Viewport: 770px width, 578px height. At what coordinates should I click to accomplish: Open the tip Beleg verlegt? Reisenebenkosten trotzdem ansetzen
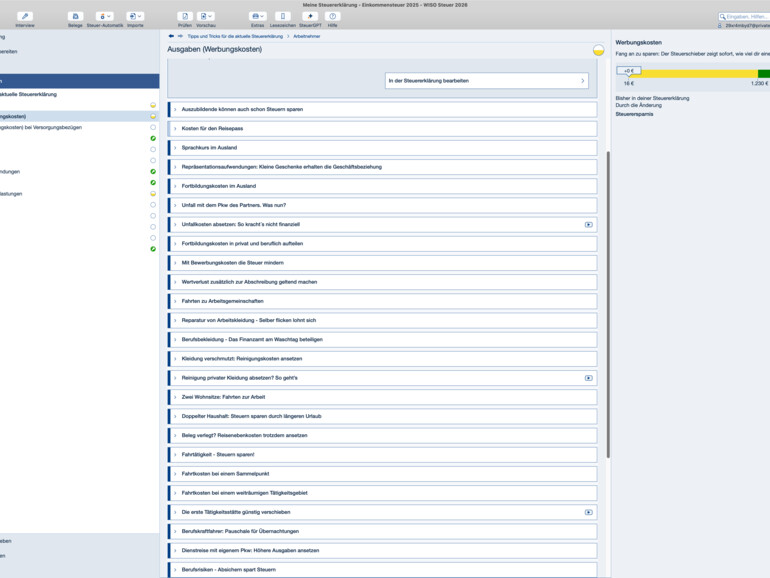pyautogui.click(x=383, y=435)
